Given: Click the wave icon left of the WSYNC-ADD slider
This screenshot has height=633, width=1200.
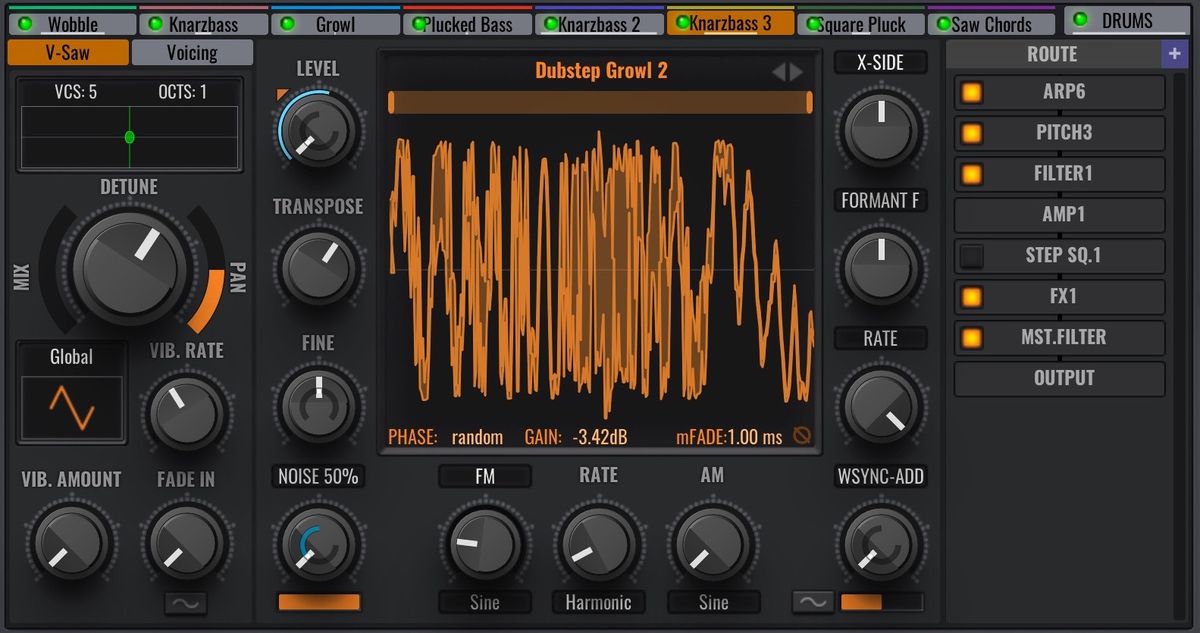Looking at the screenshot, I should (x=812, y=602).
